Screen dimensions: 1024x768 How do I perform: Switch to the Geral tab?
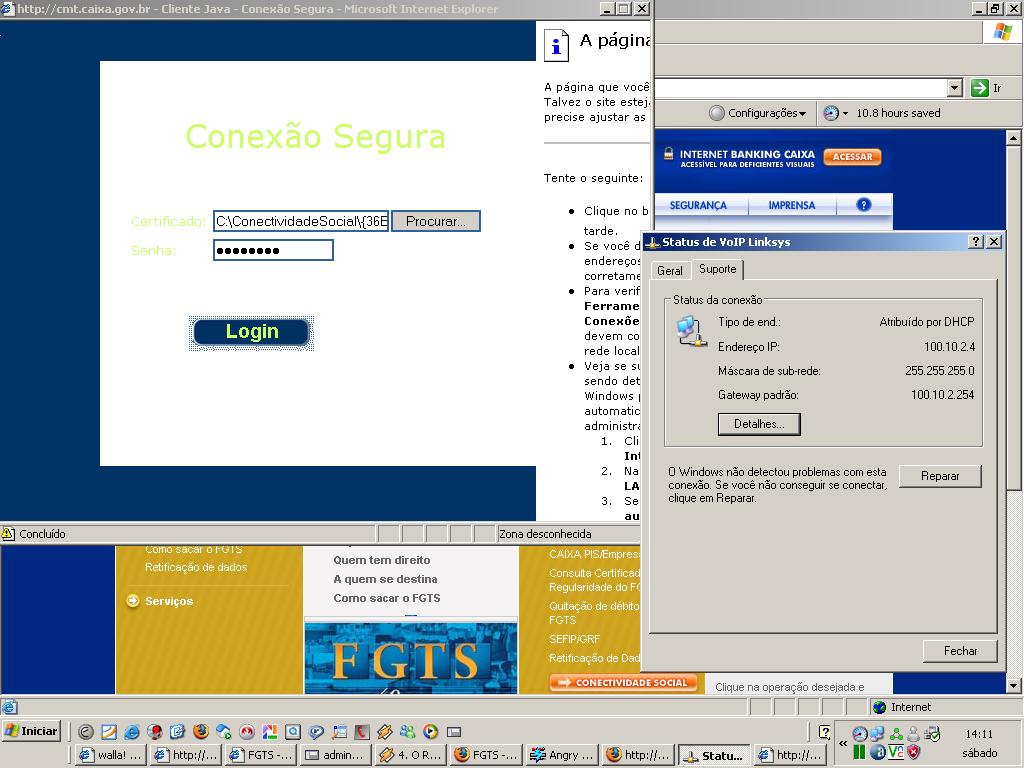(669, 270)
